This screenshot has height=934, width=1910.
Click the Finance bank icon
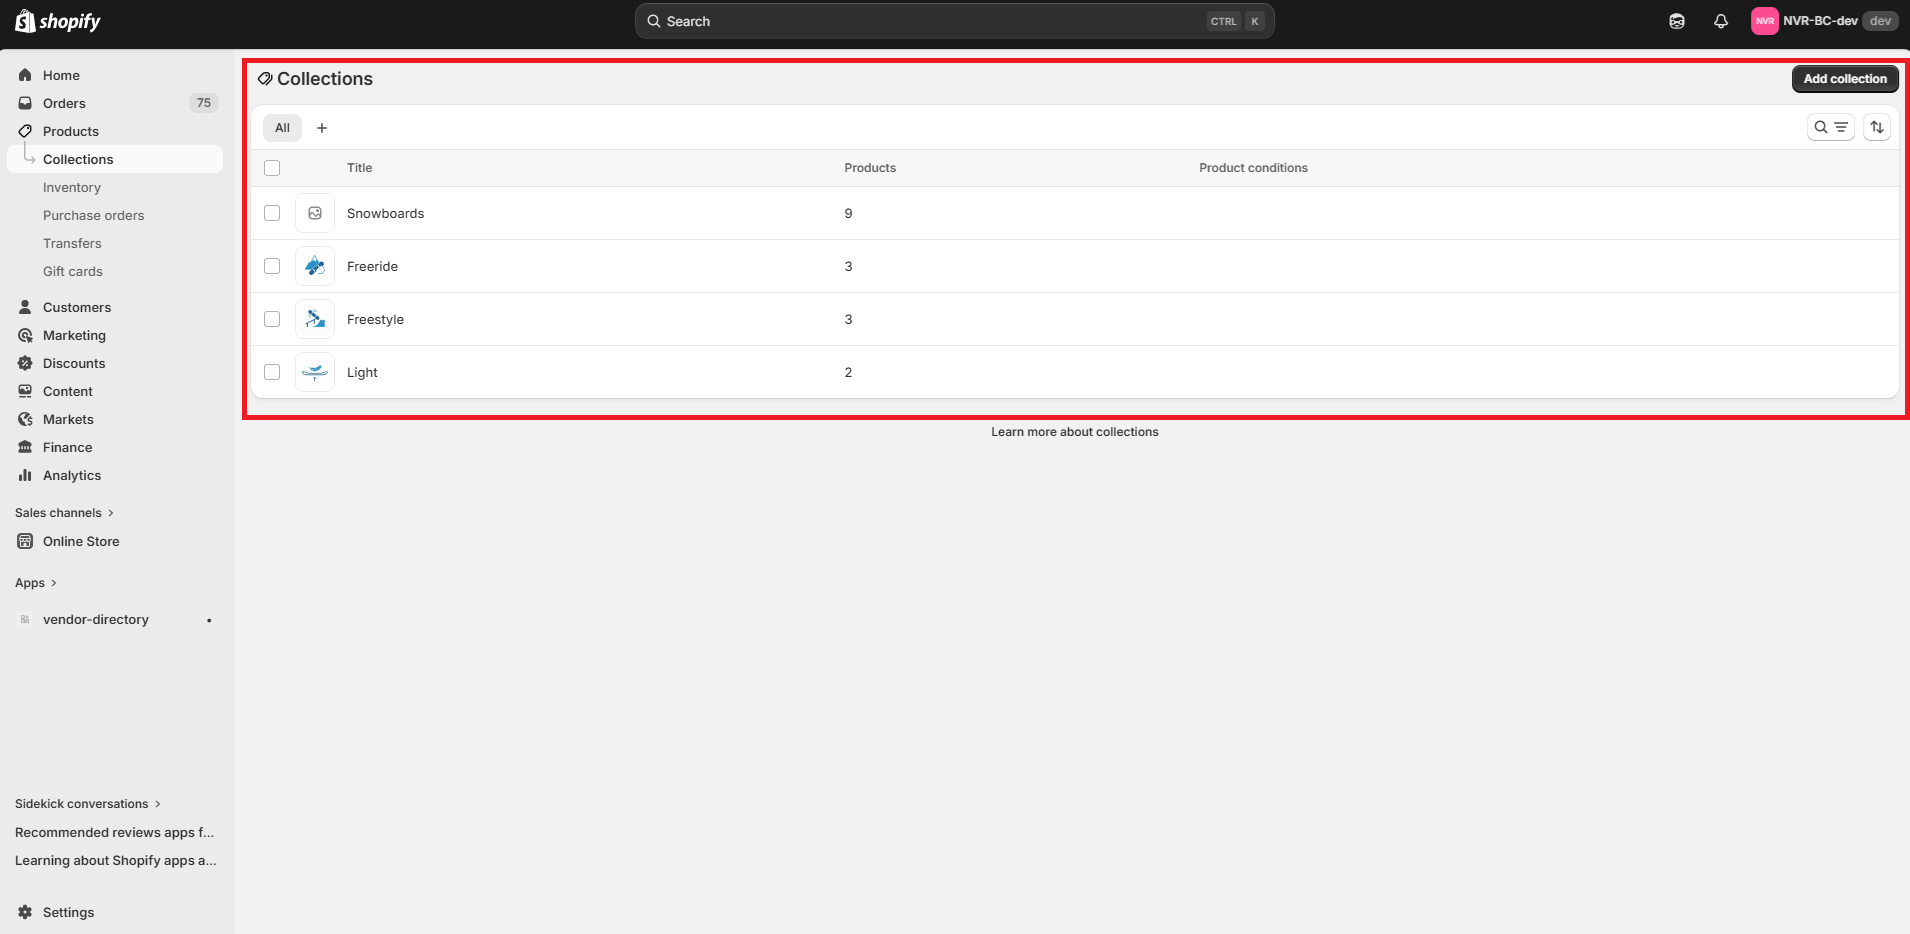point(25,447)
